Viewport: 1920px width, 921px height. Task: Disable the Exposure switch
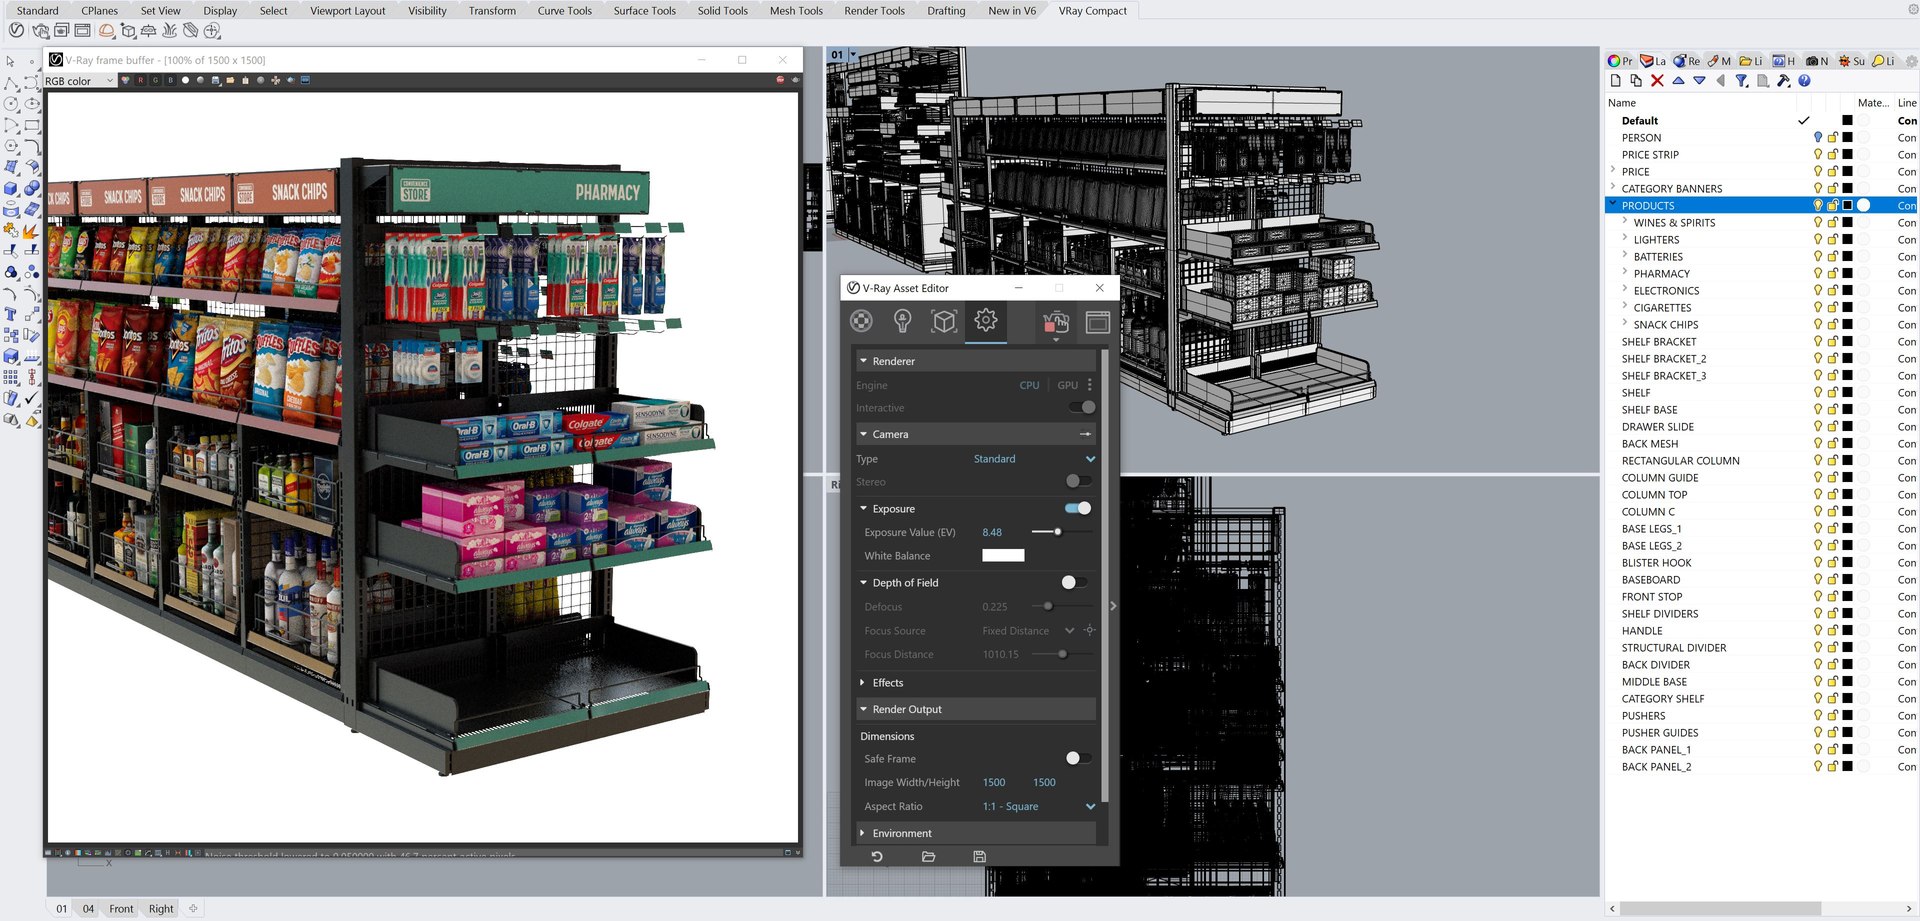[x=1078, y=508]
